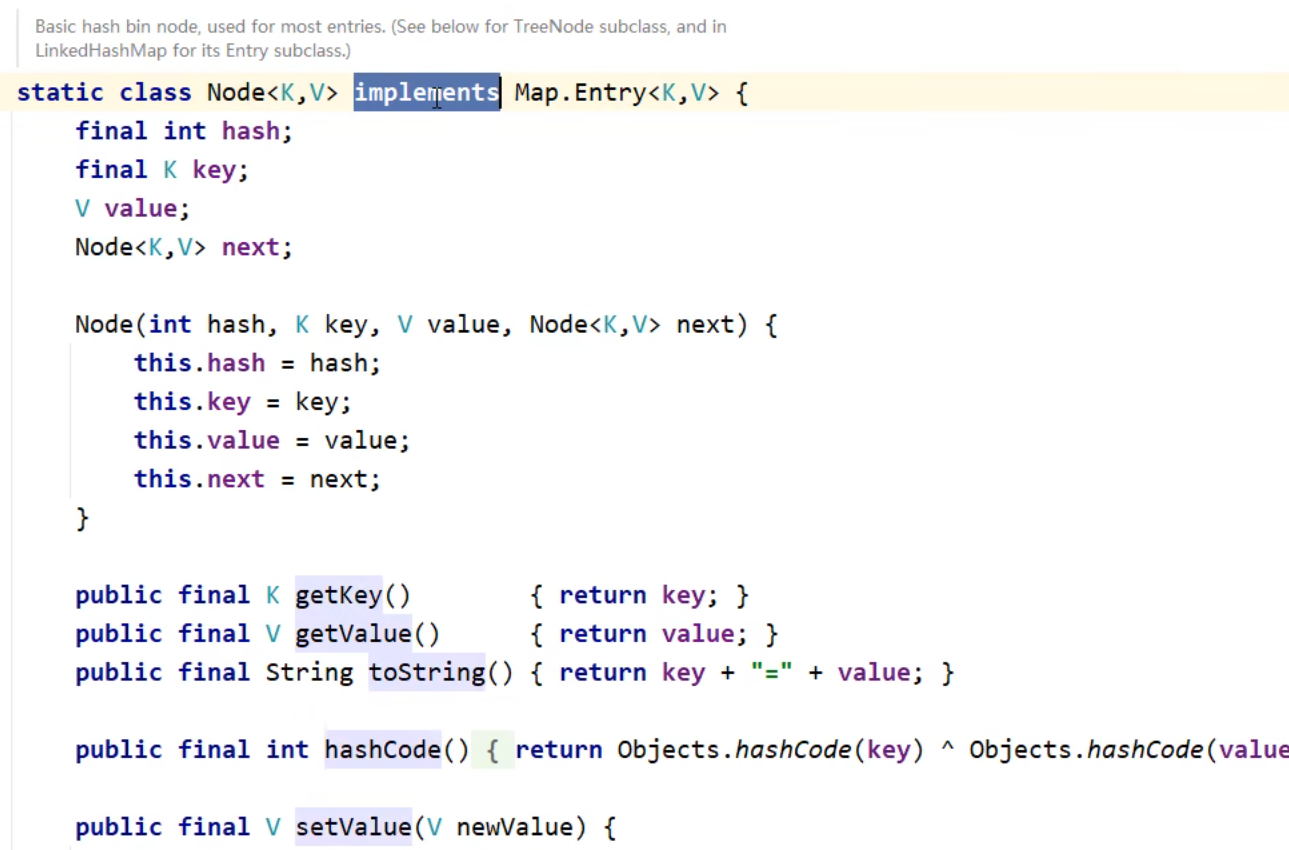Click Map.Entry in the class declaration
The width and height of the screenshot is (1289, 850).
579,93
